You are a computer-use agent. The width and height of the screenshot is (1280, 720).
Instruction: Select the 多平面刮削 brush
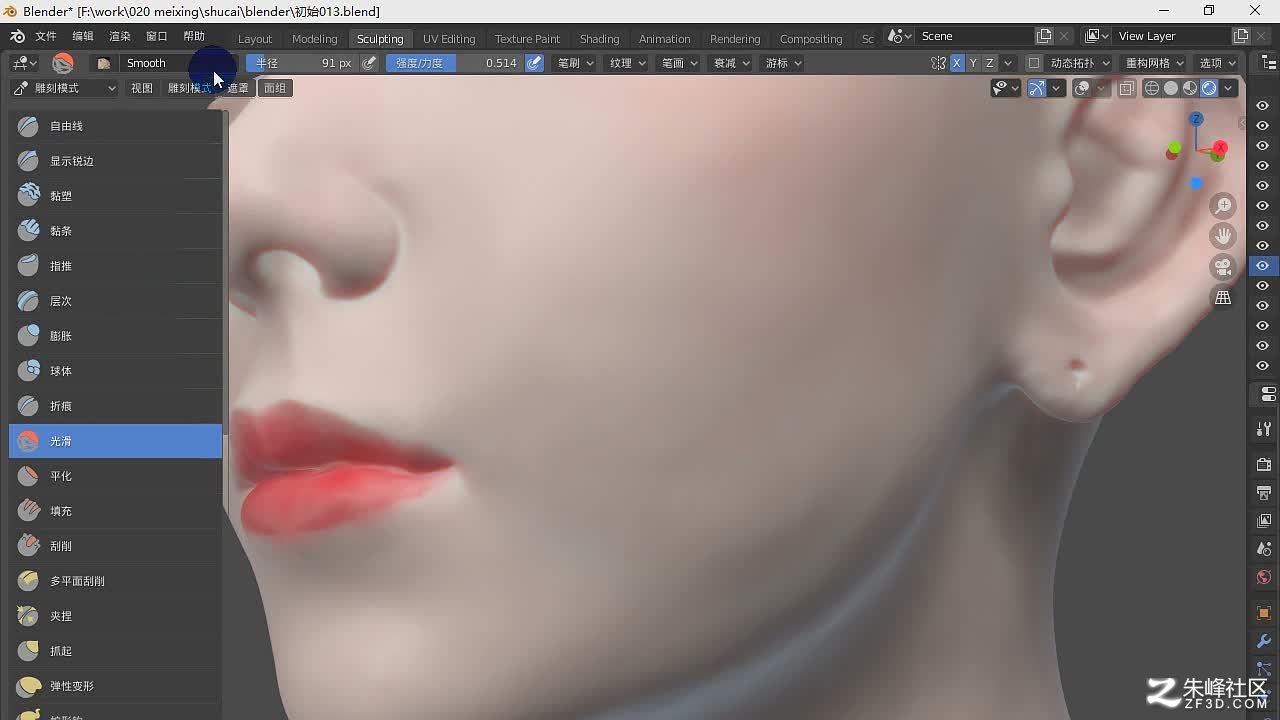pos(115,581)
